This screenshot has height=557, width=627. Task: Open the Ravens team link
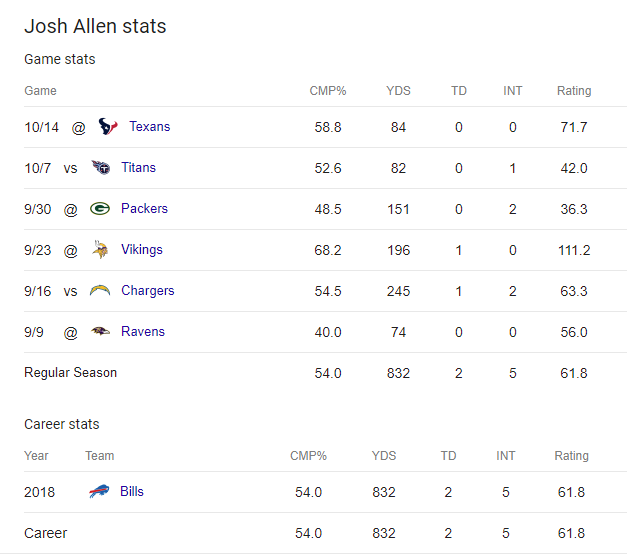pyautogui.click(x=143, y=331)
